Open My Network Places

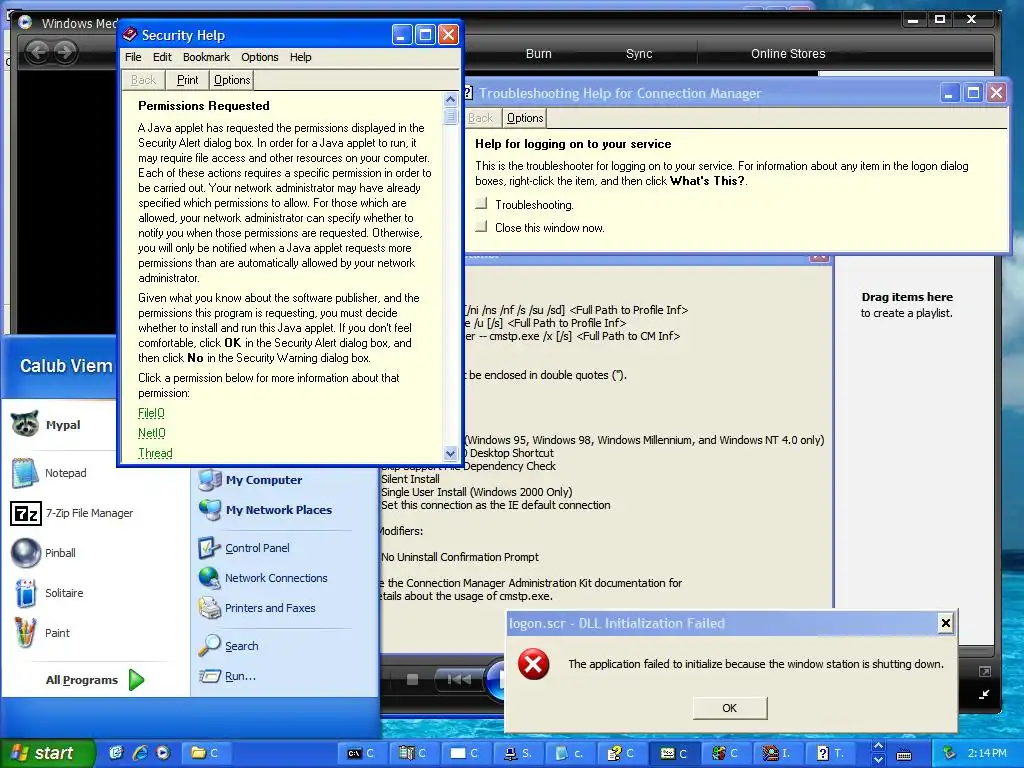(265, 510)
